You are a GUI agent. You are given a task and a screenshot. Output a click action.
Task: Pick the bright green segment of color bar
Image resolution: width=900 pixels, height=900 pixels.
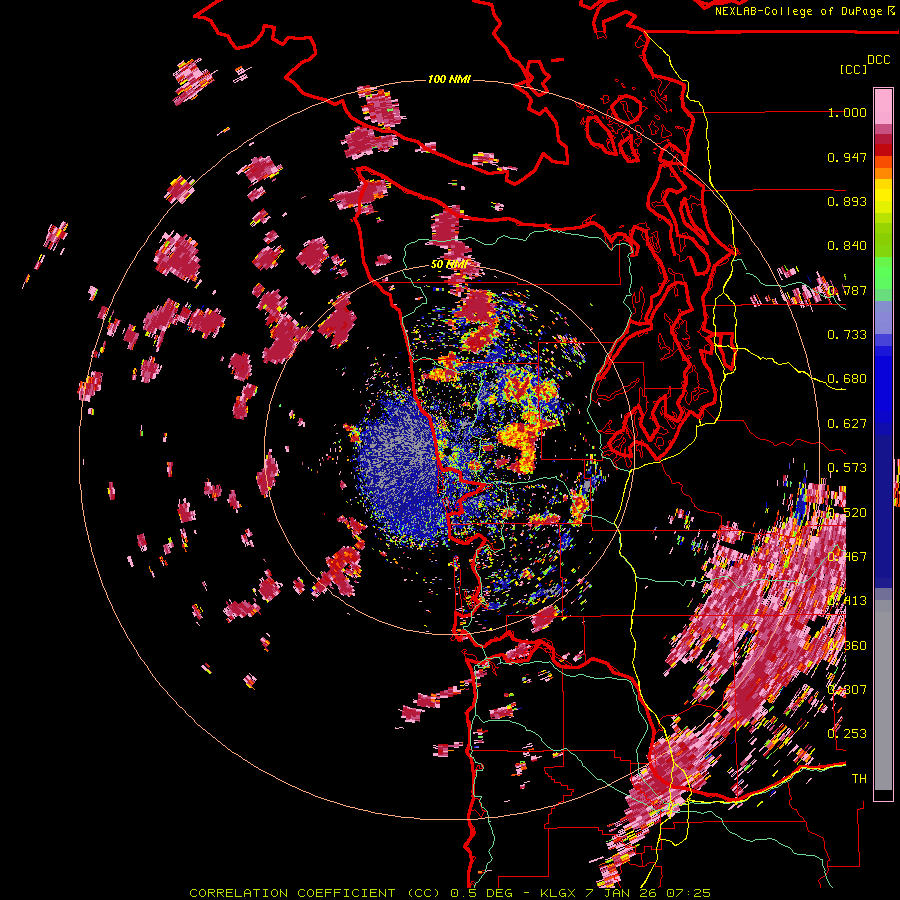coord(883,273)
